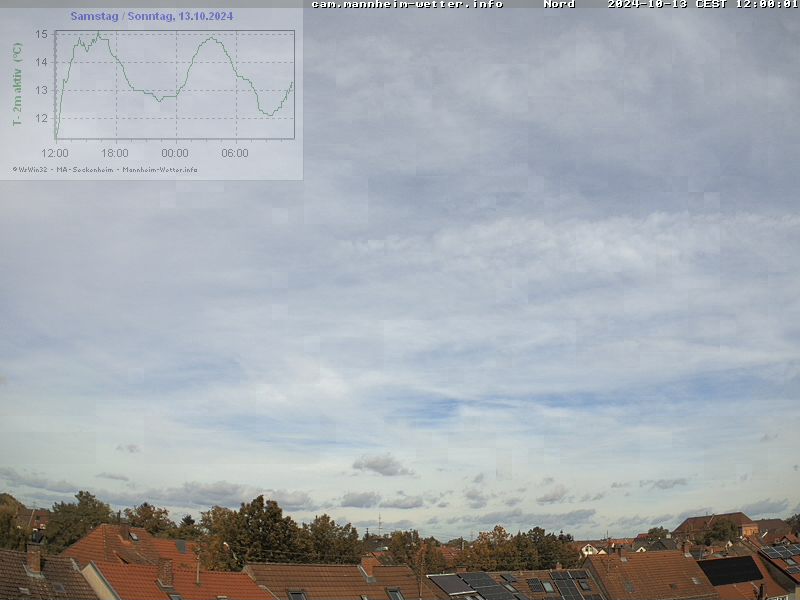800x600 pixels.
Task: Click the 14 value on temperature axis
Action: tap(41, 62)
